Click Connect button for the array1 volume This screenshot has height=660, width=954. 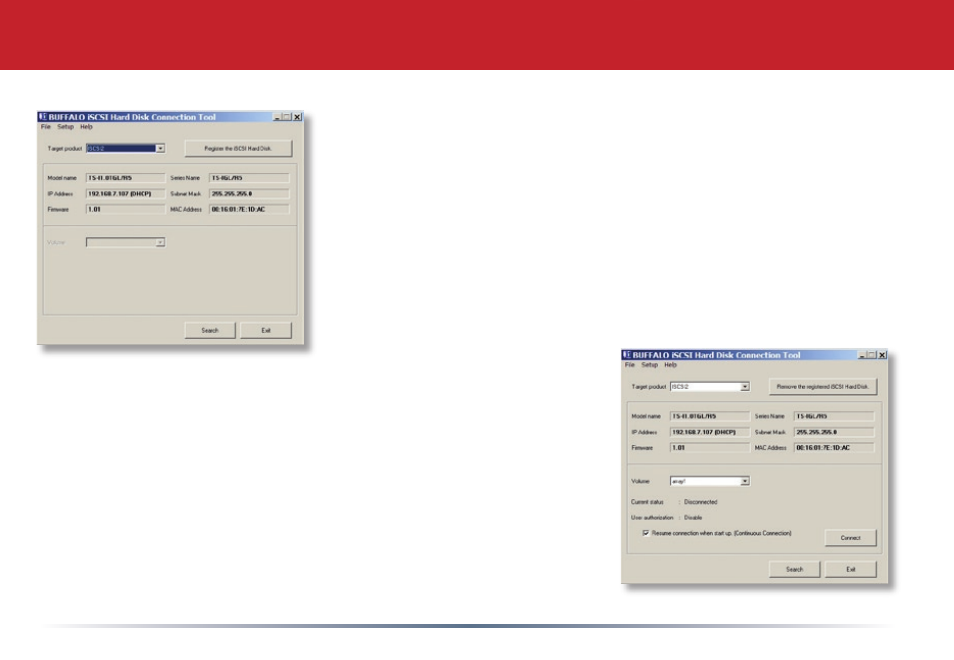[850, 538]
